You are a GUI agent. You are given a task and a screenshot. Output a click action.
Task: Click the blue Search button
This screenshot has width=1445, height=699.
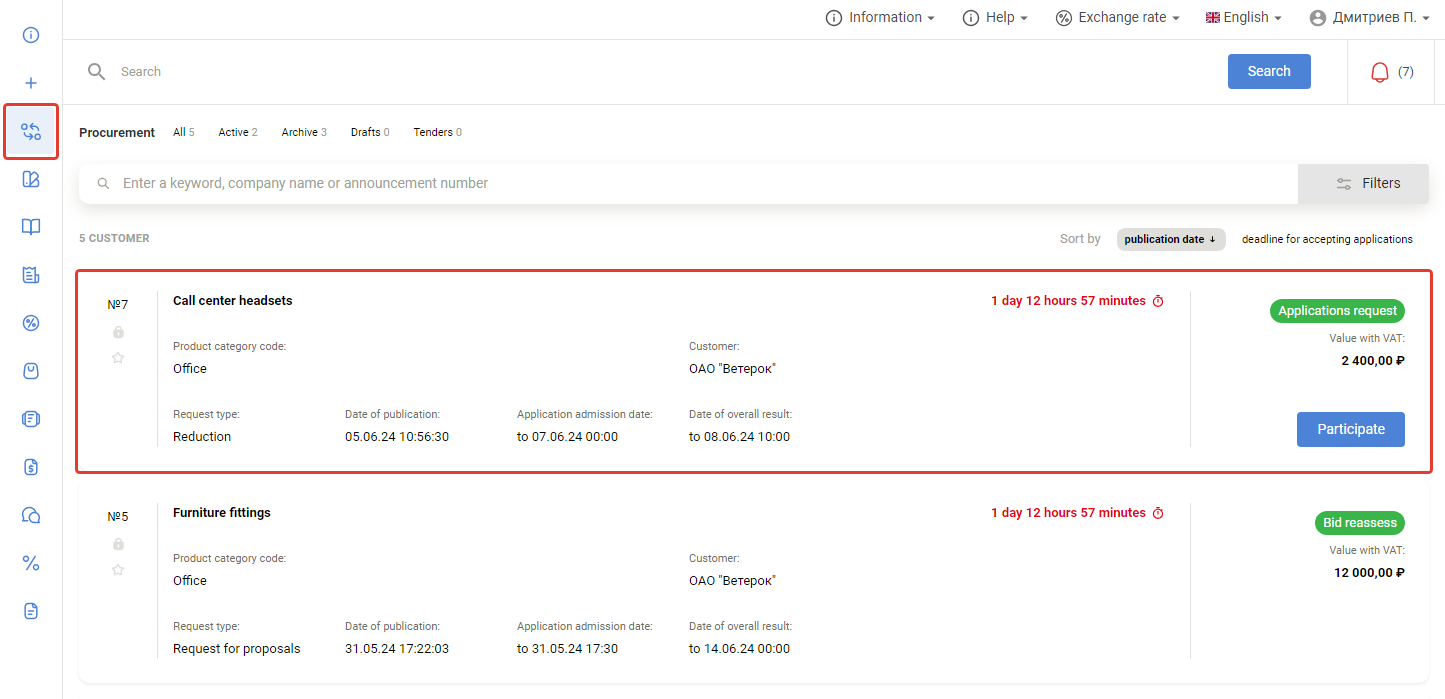point(1269,71)
